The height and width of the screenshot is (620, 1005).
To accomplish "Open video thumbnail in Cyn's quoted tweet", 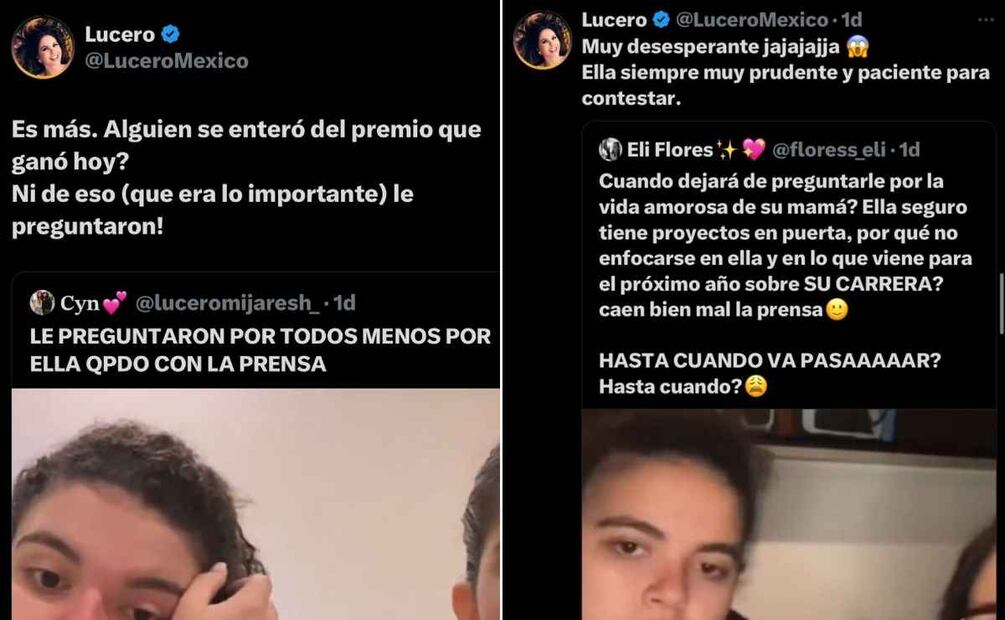I will [x=256, y=504].
